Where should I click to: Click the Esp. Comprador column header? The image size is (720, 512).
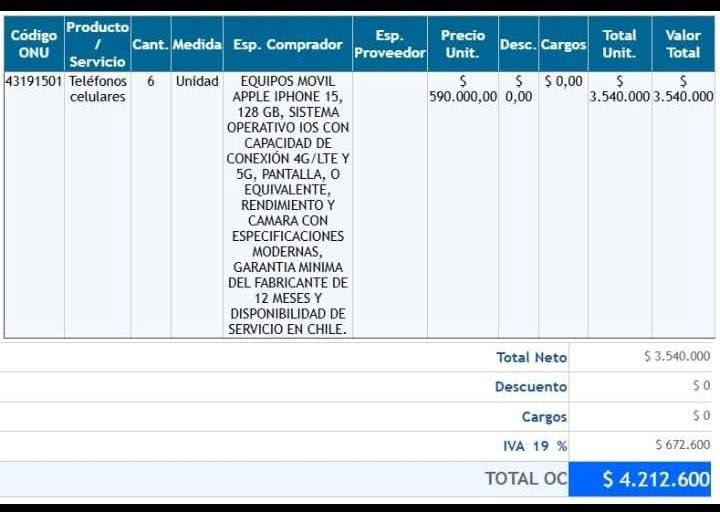287,45
